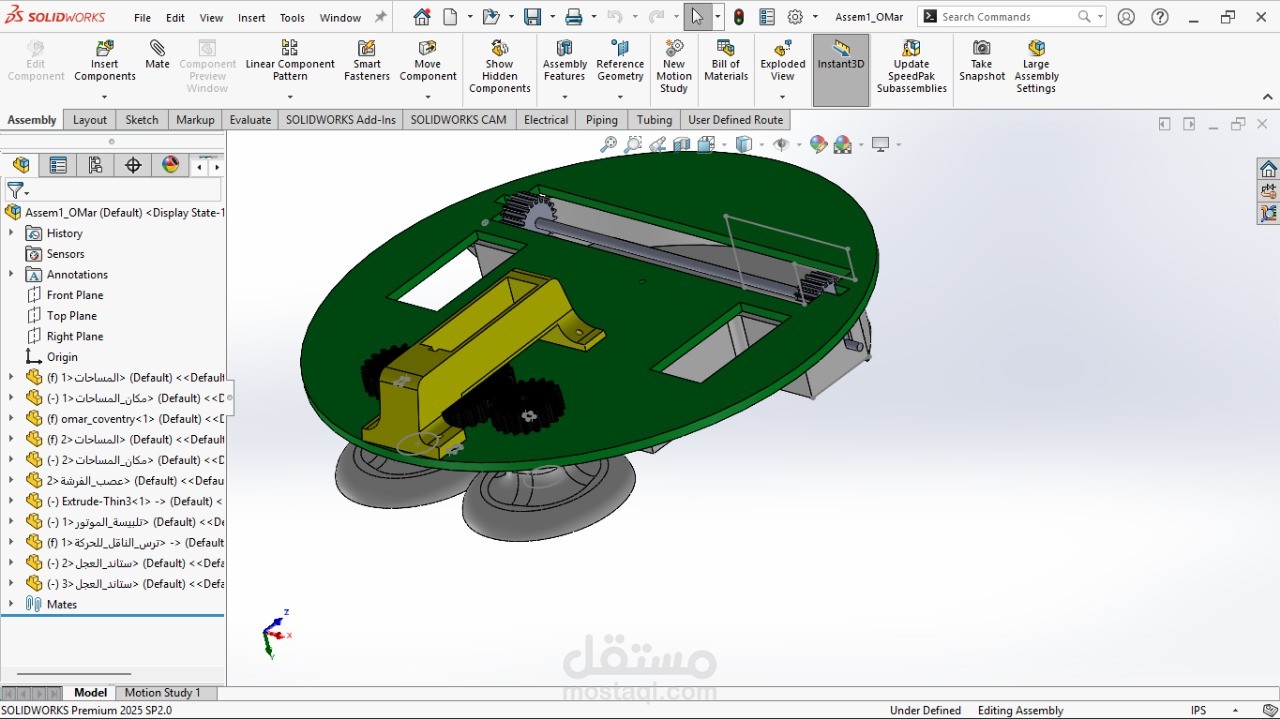Open the Motion Study 1 tab
The image size is (1280, 719).
(x=162, y=693)
